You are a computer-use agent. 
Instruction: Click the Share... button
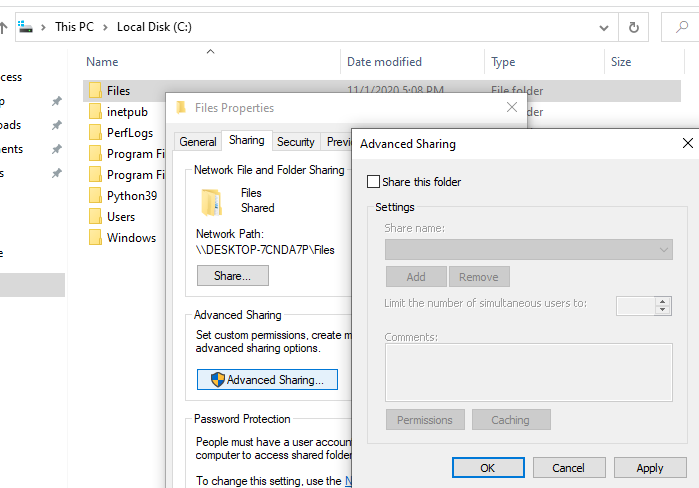point(232,275)
